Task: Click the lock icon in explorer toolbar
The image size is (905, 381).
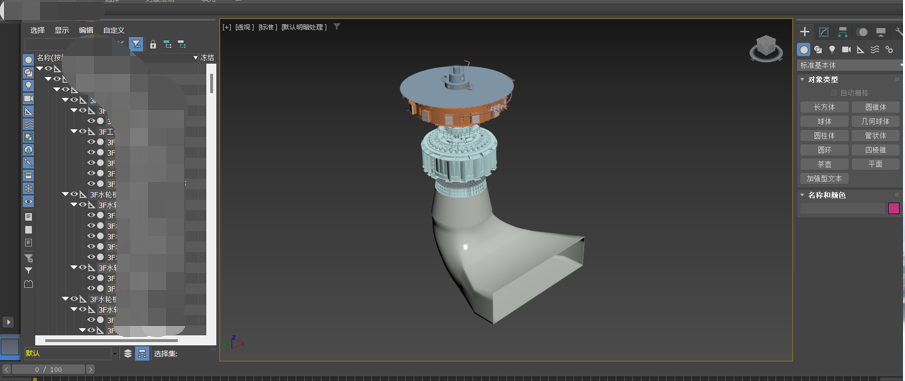Action: [153, 44]
